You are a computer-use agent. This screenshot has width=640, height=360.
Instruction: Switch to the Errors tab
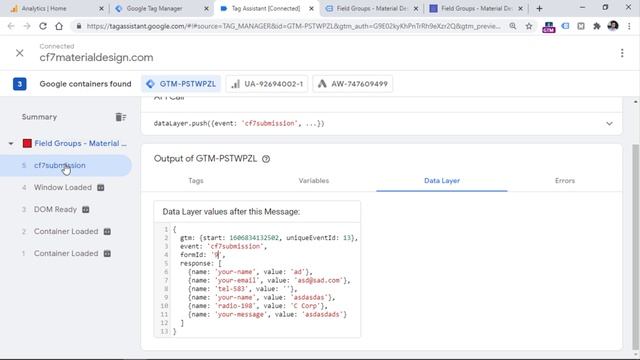(565, 181)
